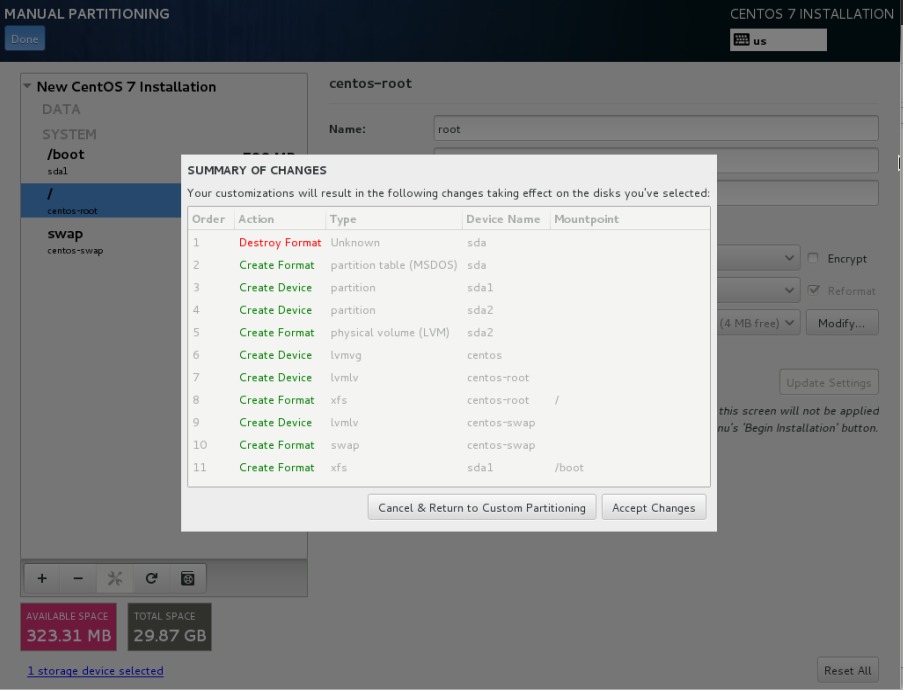Select row 4 Create Device partition sda2
The image size is (903, 690).
pos(449,310)
